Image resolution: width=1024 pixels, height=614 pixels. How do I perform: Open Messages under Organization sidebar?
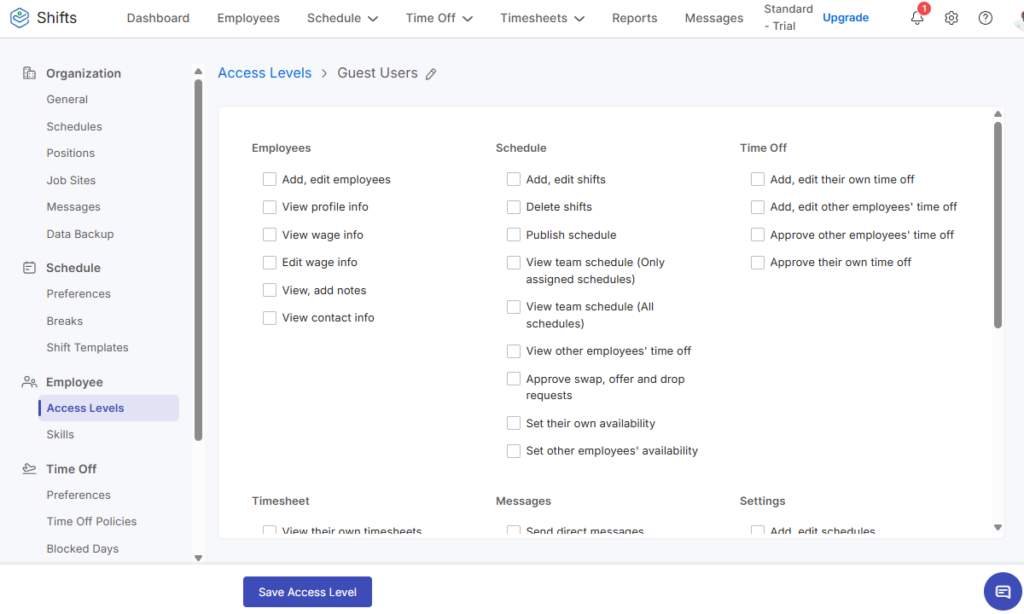tap(73, 206)
